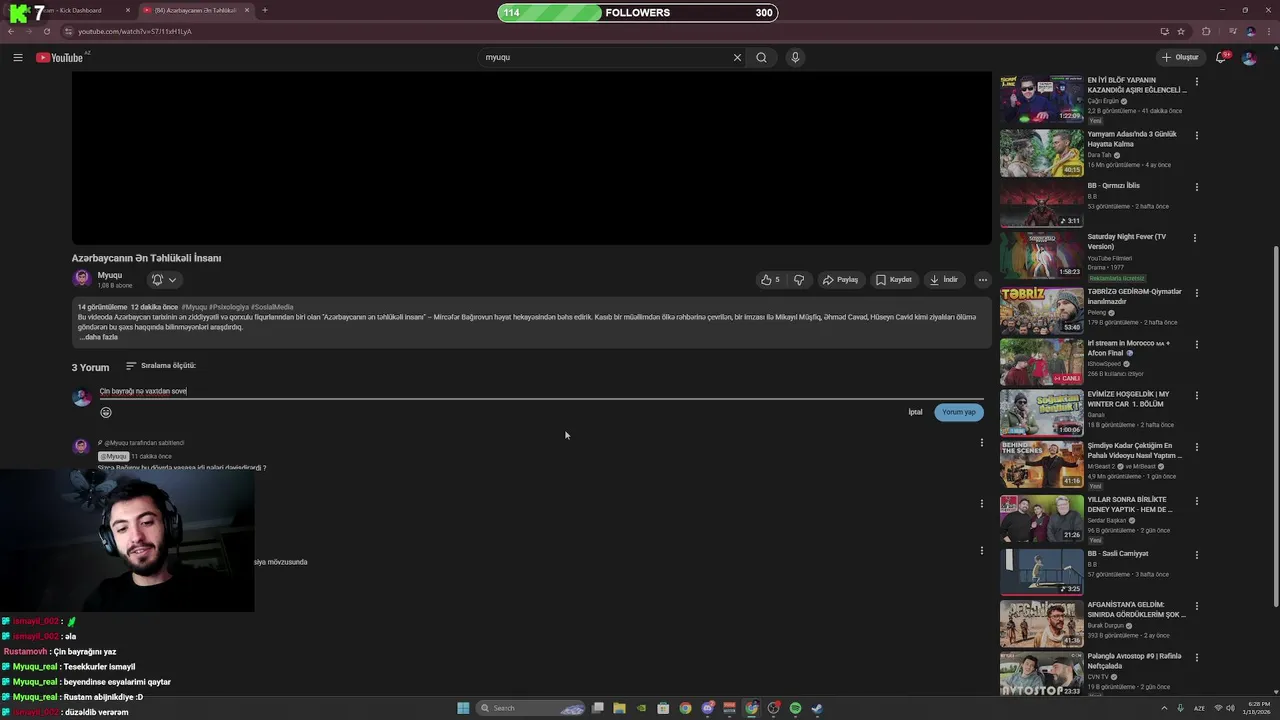
Task: Open the YILLAR SONRA BİRLİKTE video thumbnail
Action: pyautogui.click(x=1041, y=518)
